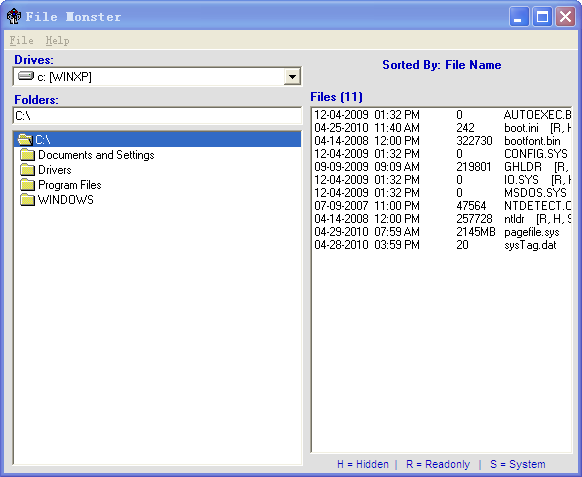Click the Program Files folder icon
The height and width of the screenshot is (477, 582).
[x=27, y=185]
